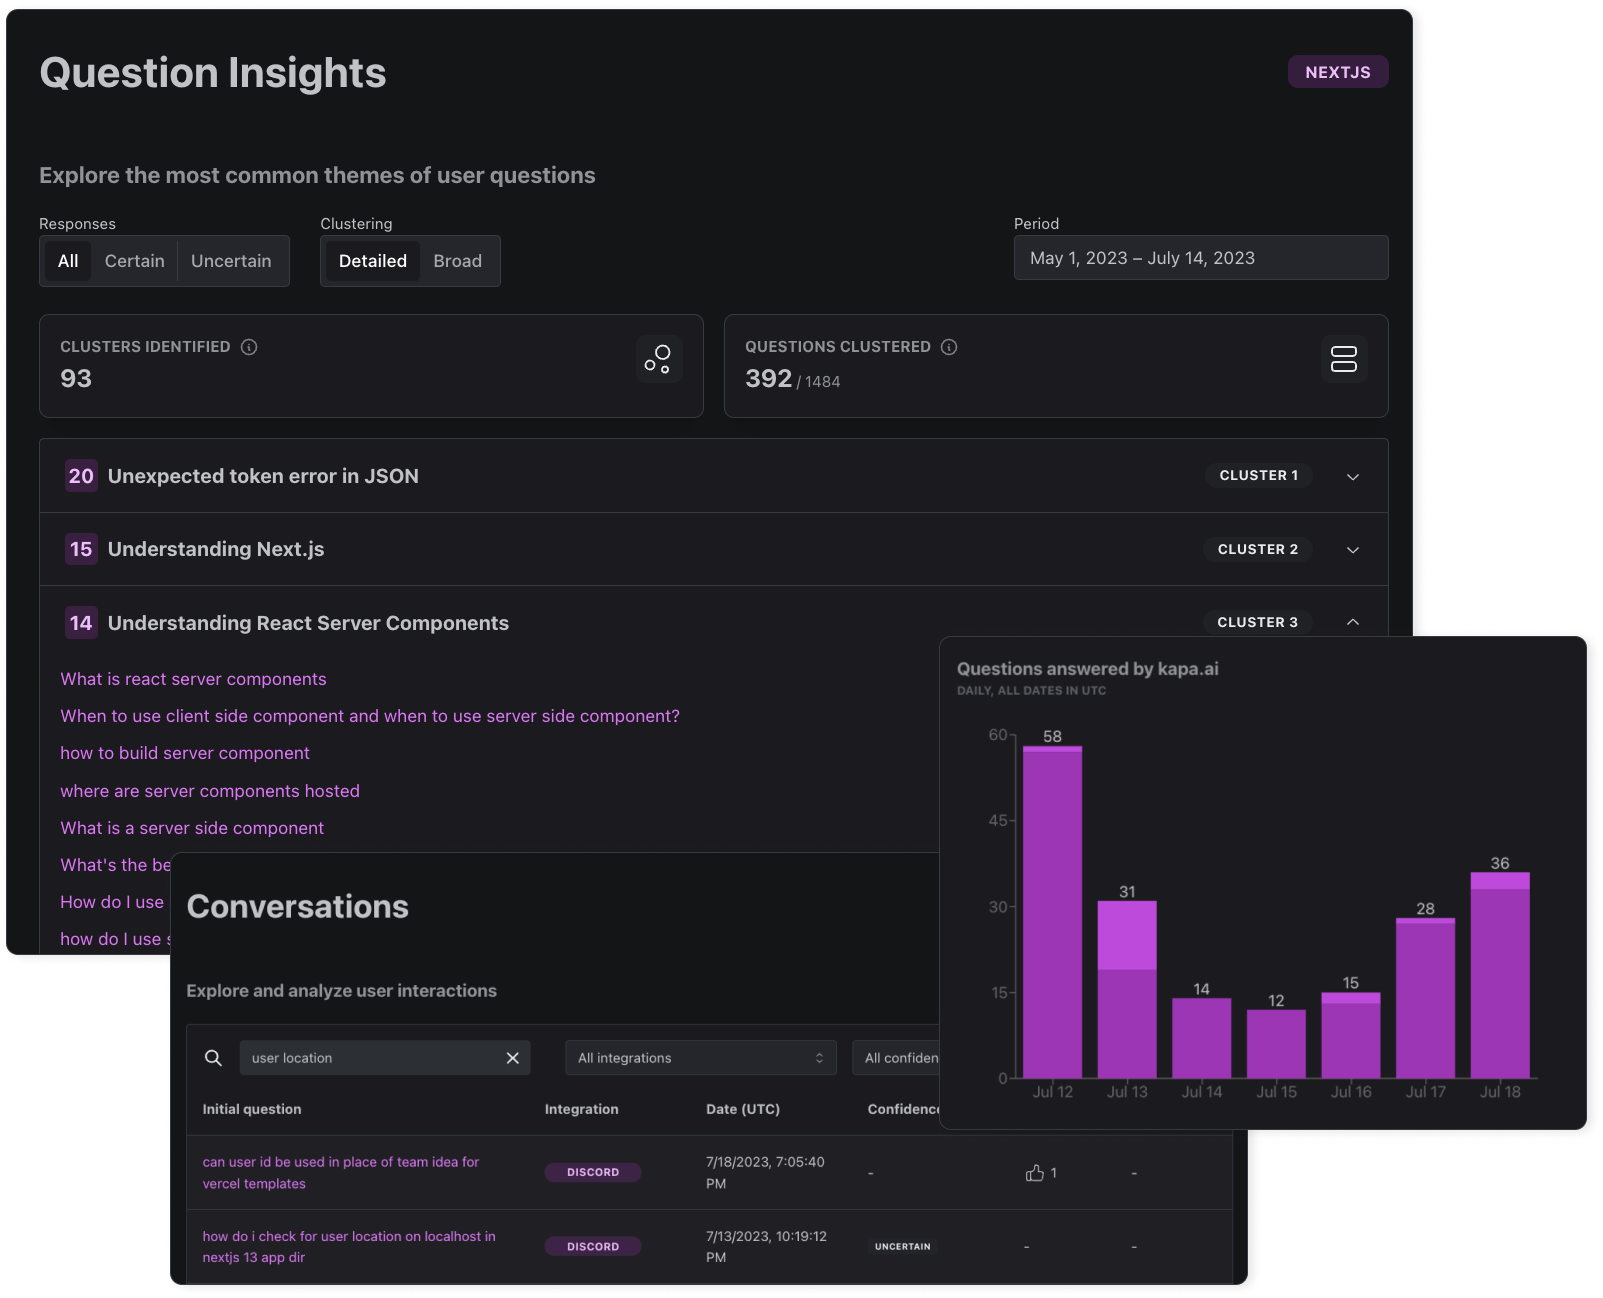Click the Jul 15 bar labeled 12
The height and width of the screenshot is (1298, 1603).
(1276, 1044)
